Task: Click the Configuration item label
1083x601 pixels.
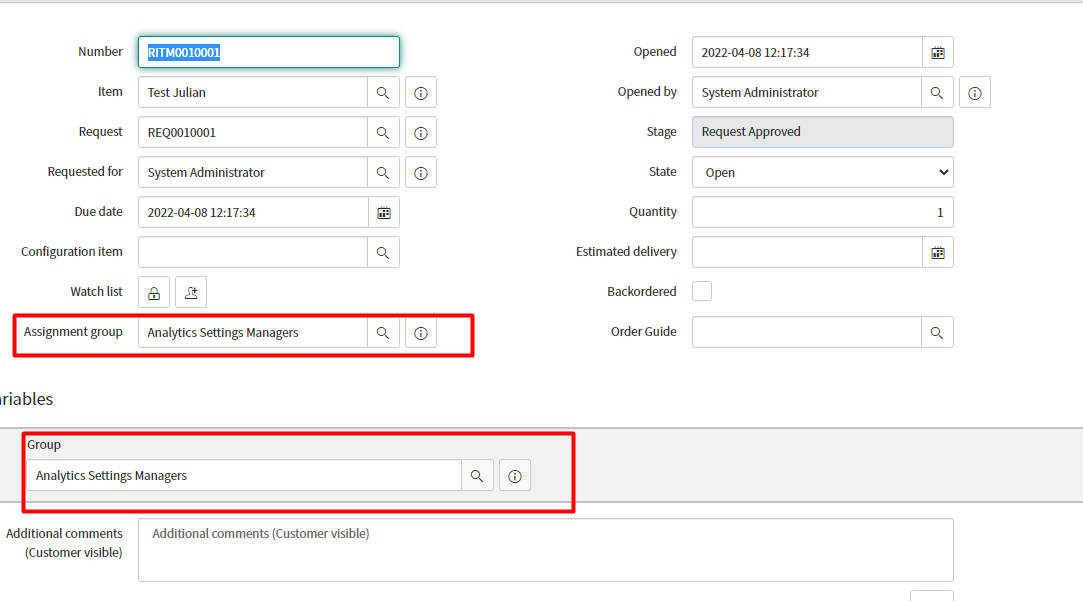Action: pyautogui.click(x=72, y=252)
